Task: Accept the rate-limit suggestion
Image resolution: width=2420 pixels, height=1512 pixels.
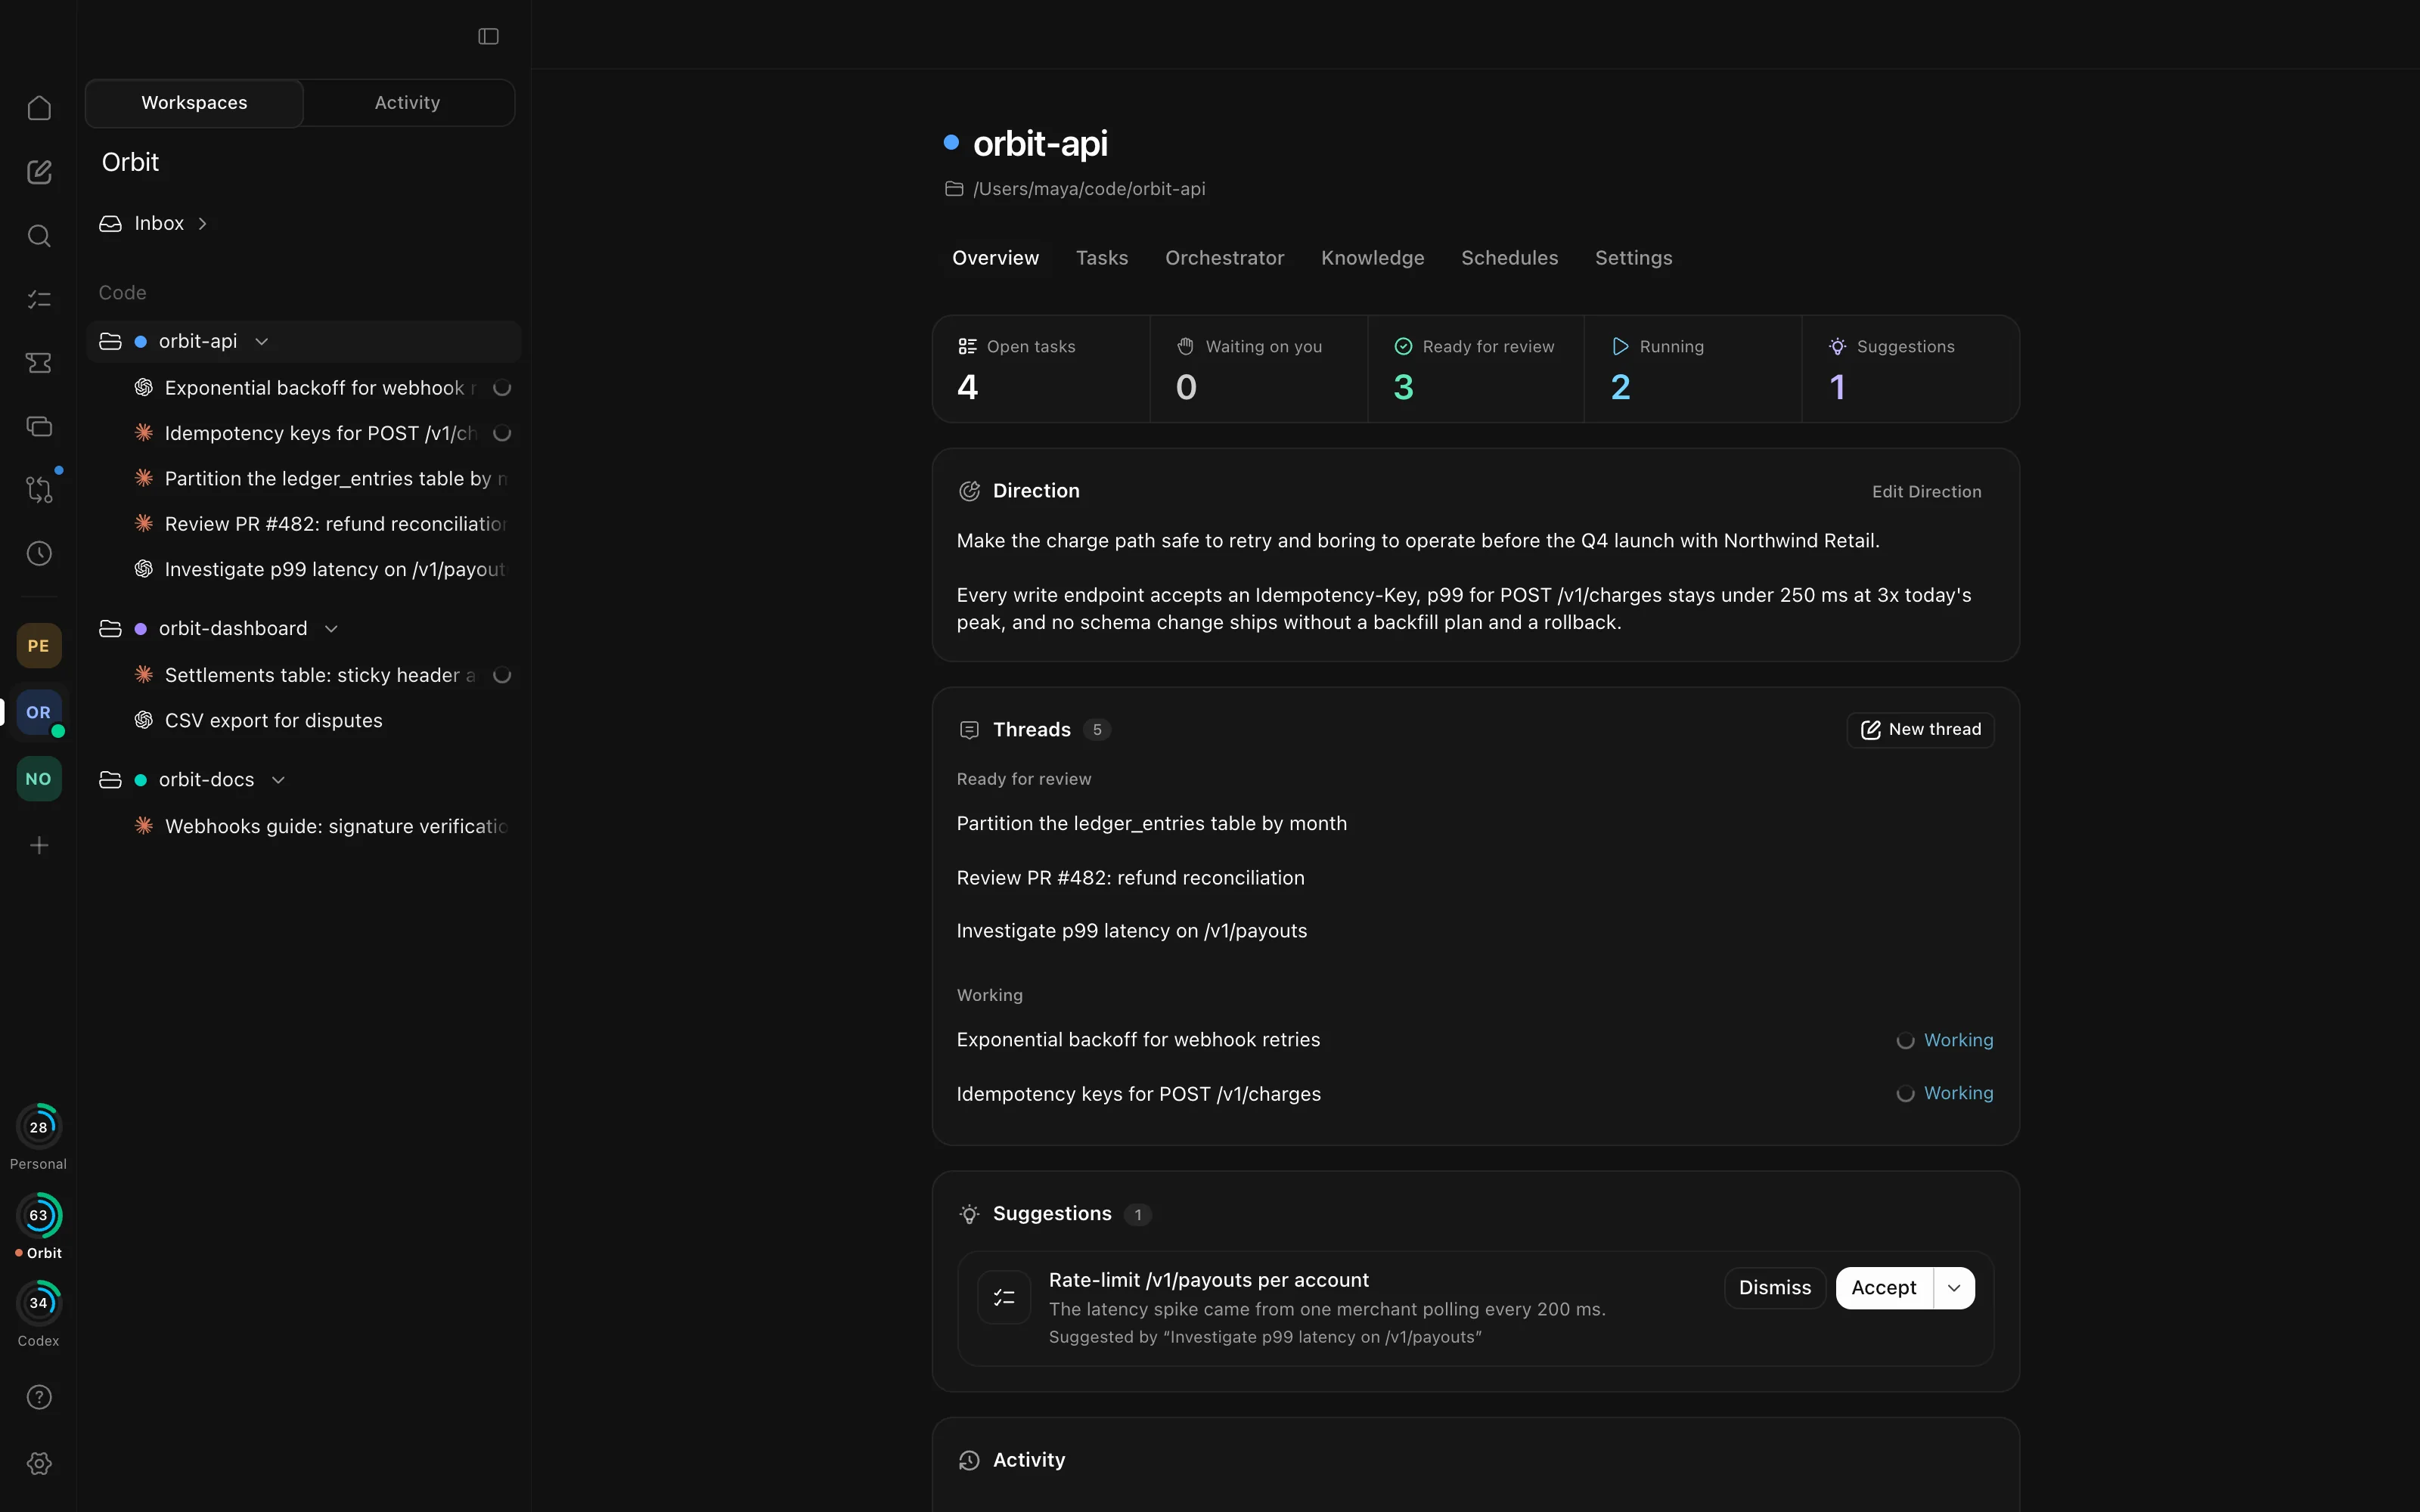Action: pyautogui.click(x=1884, y=1288)
